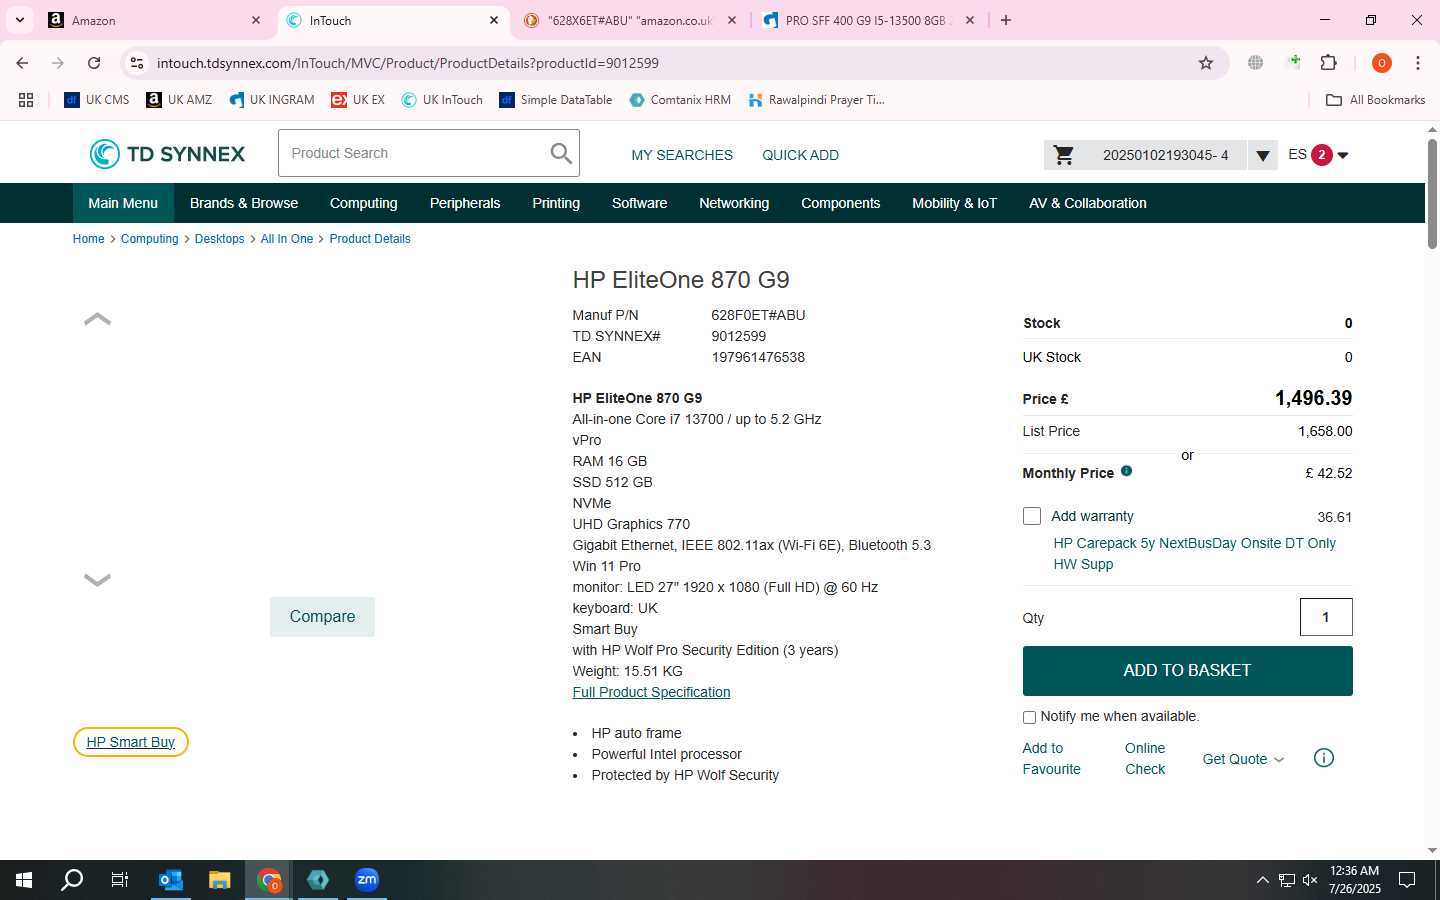The width and height of the screenshot is (1440, 900).
Task: Open the browser extensions puzzle icon
Action: coord(1328,63)
